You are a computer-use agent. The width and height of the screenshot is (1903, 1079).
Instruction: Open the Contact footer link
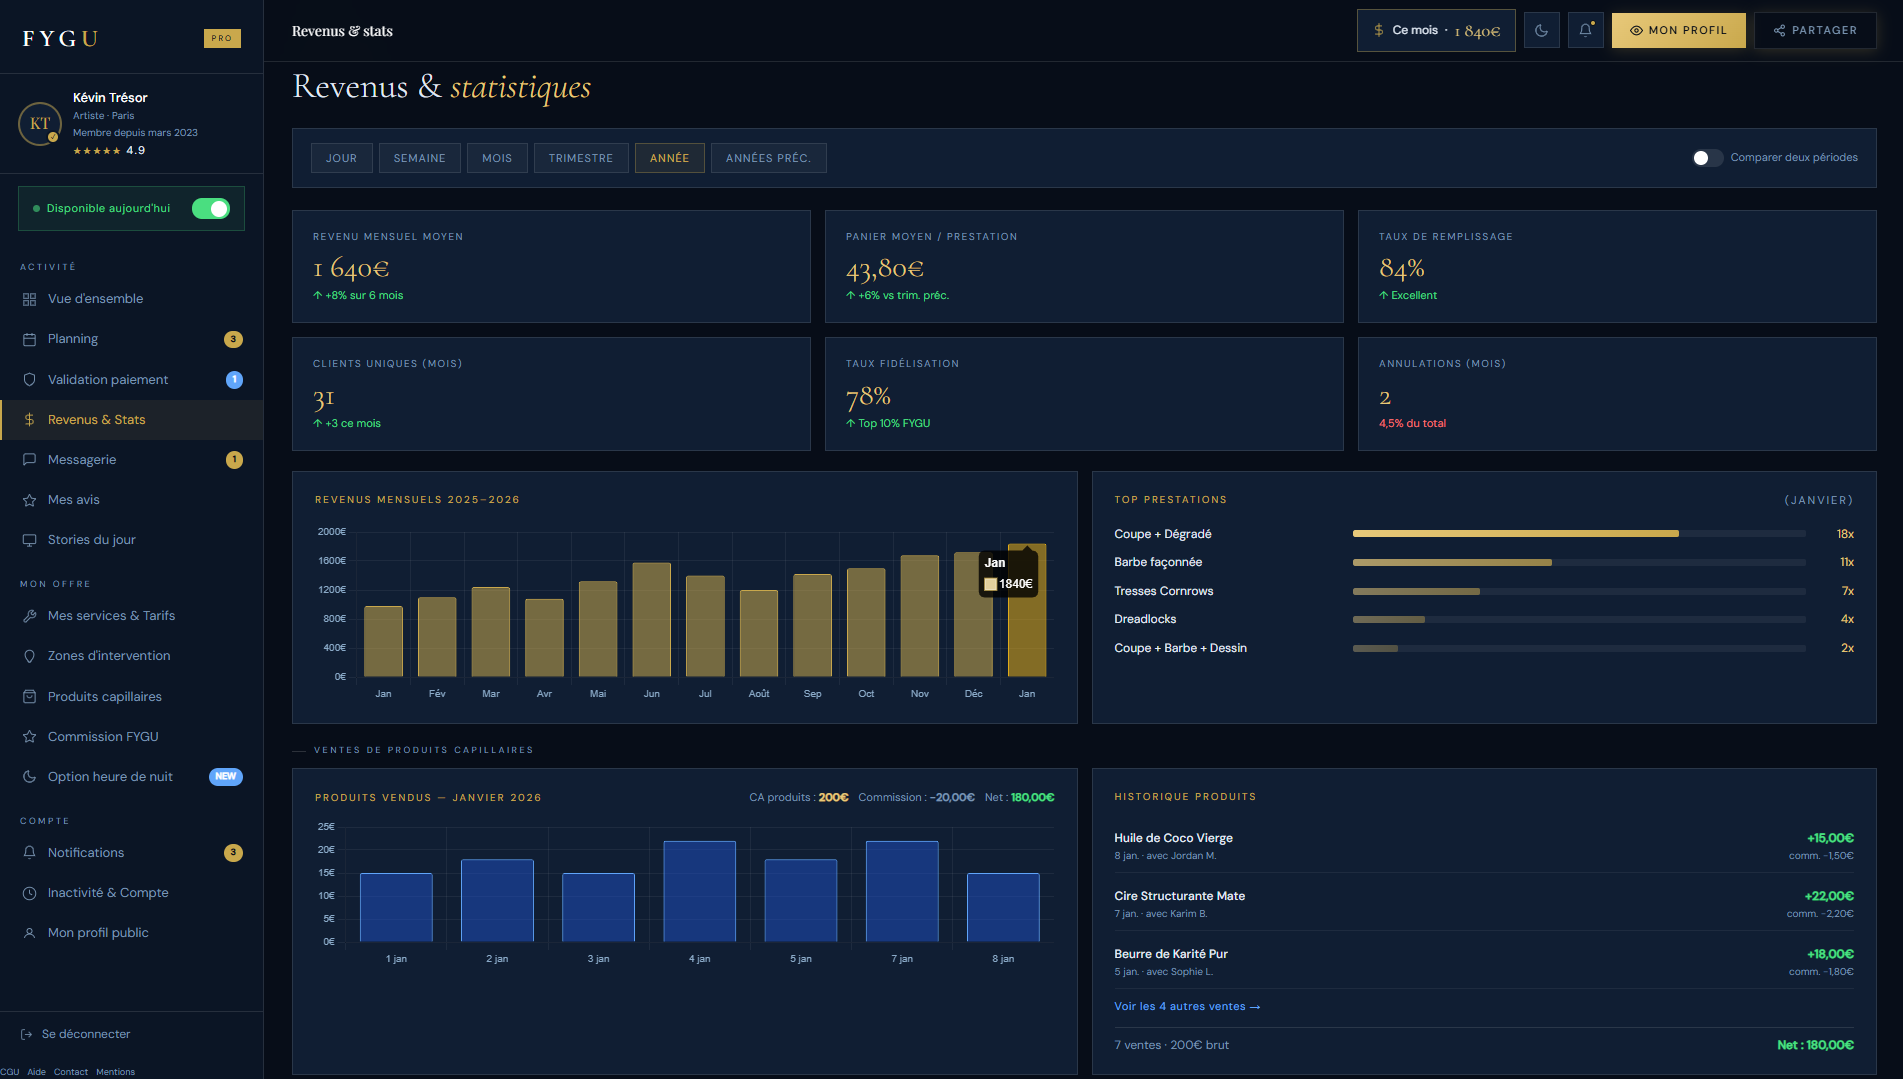[x=71, y=1072]
